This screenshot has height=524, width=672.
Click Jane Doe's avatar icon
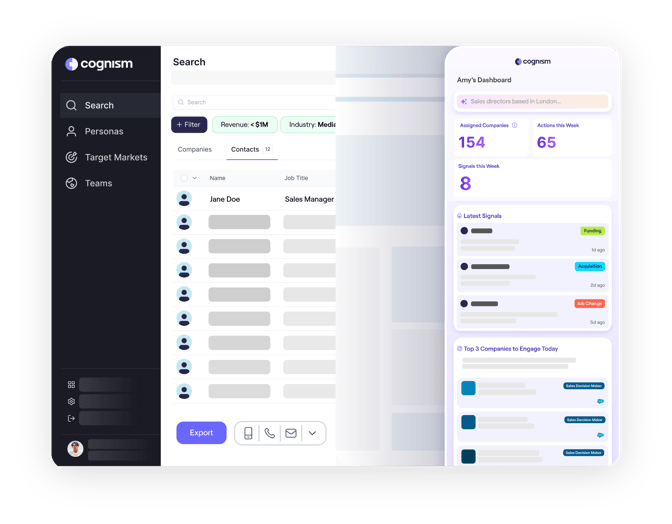click(x=184, y=199)
